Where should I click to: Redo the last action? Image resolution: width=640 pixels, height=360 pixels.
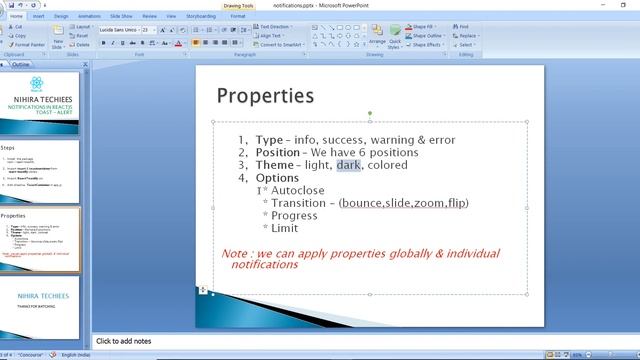(33, 5)
